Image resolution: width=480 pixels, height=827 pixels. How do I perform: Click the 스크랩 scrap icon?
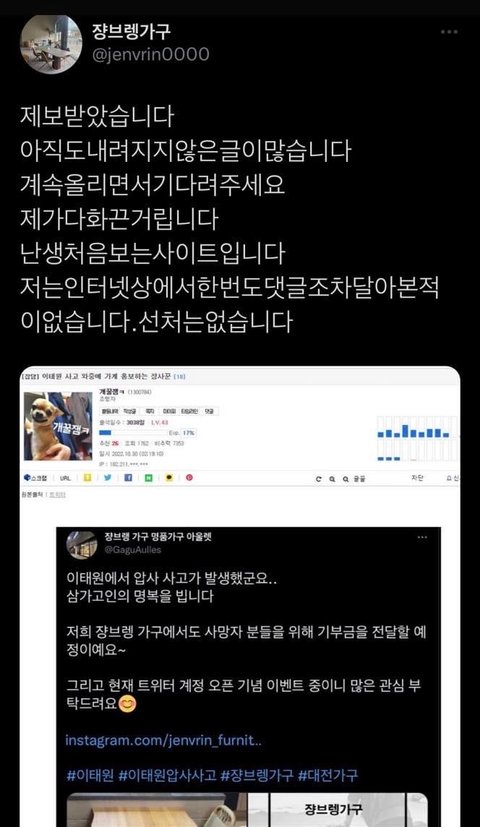35,478
